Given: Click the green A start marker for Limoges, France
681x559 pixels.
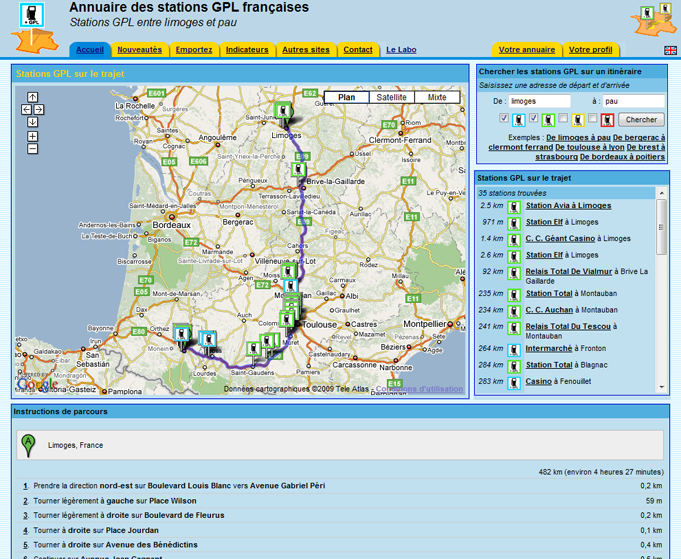Looking at the screenshot, I should [x=28, y=445].
